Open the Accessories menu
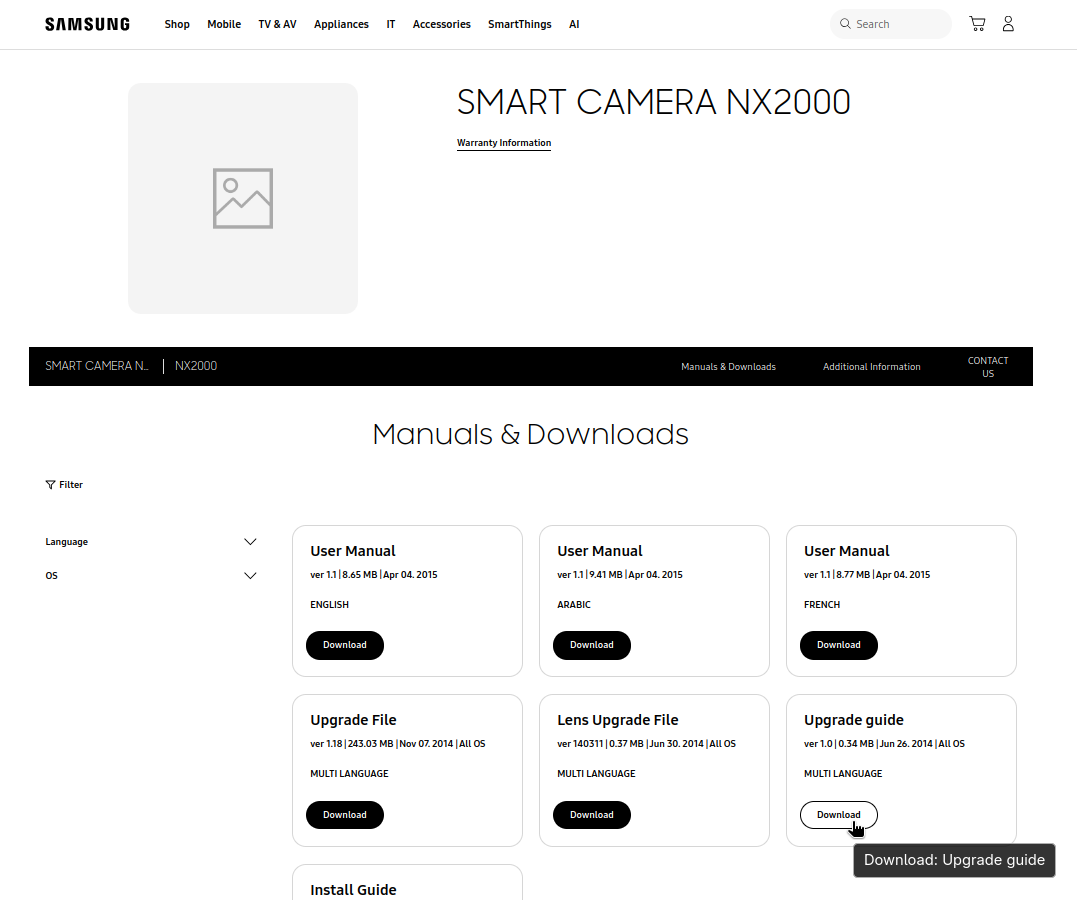 pos(442,24)
